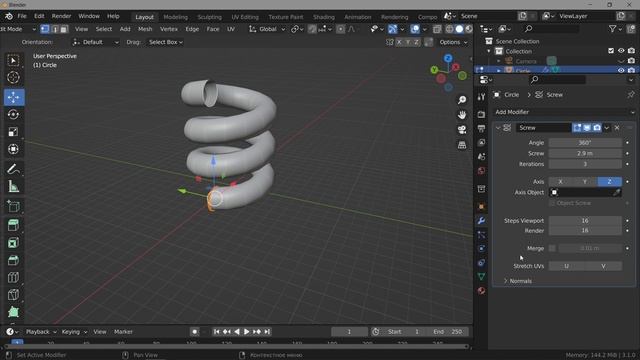Select the Poly Build tool
Viewport: 640px width, 360px height.
(13, 312)
